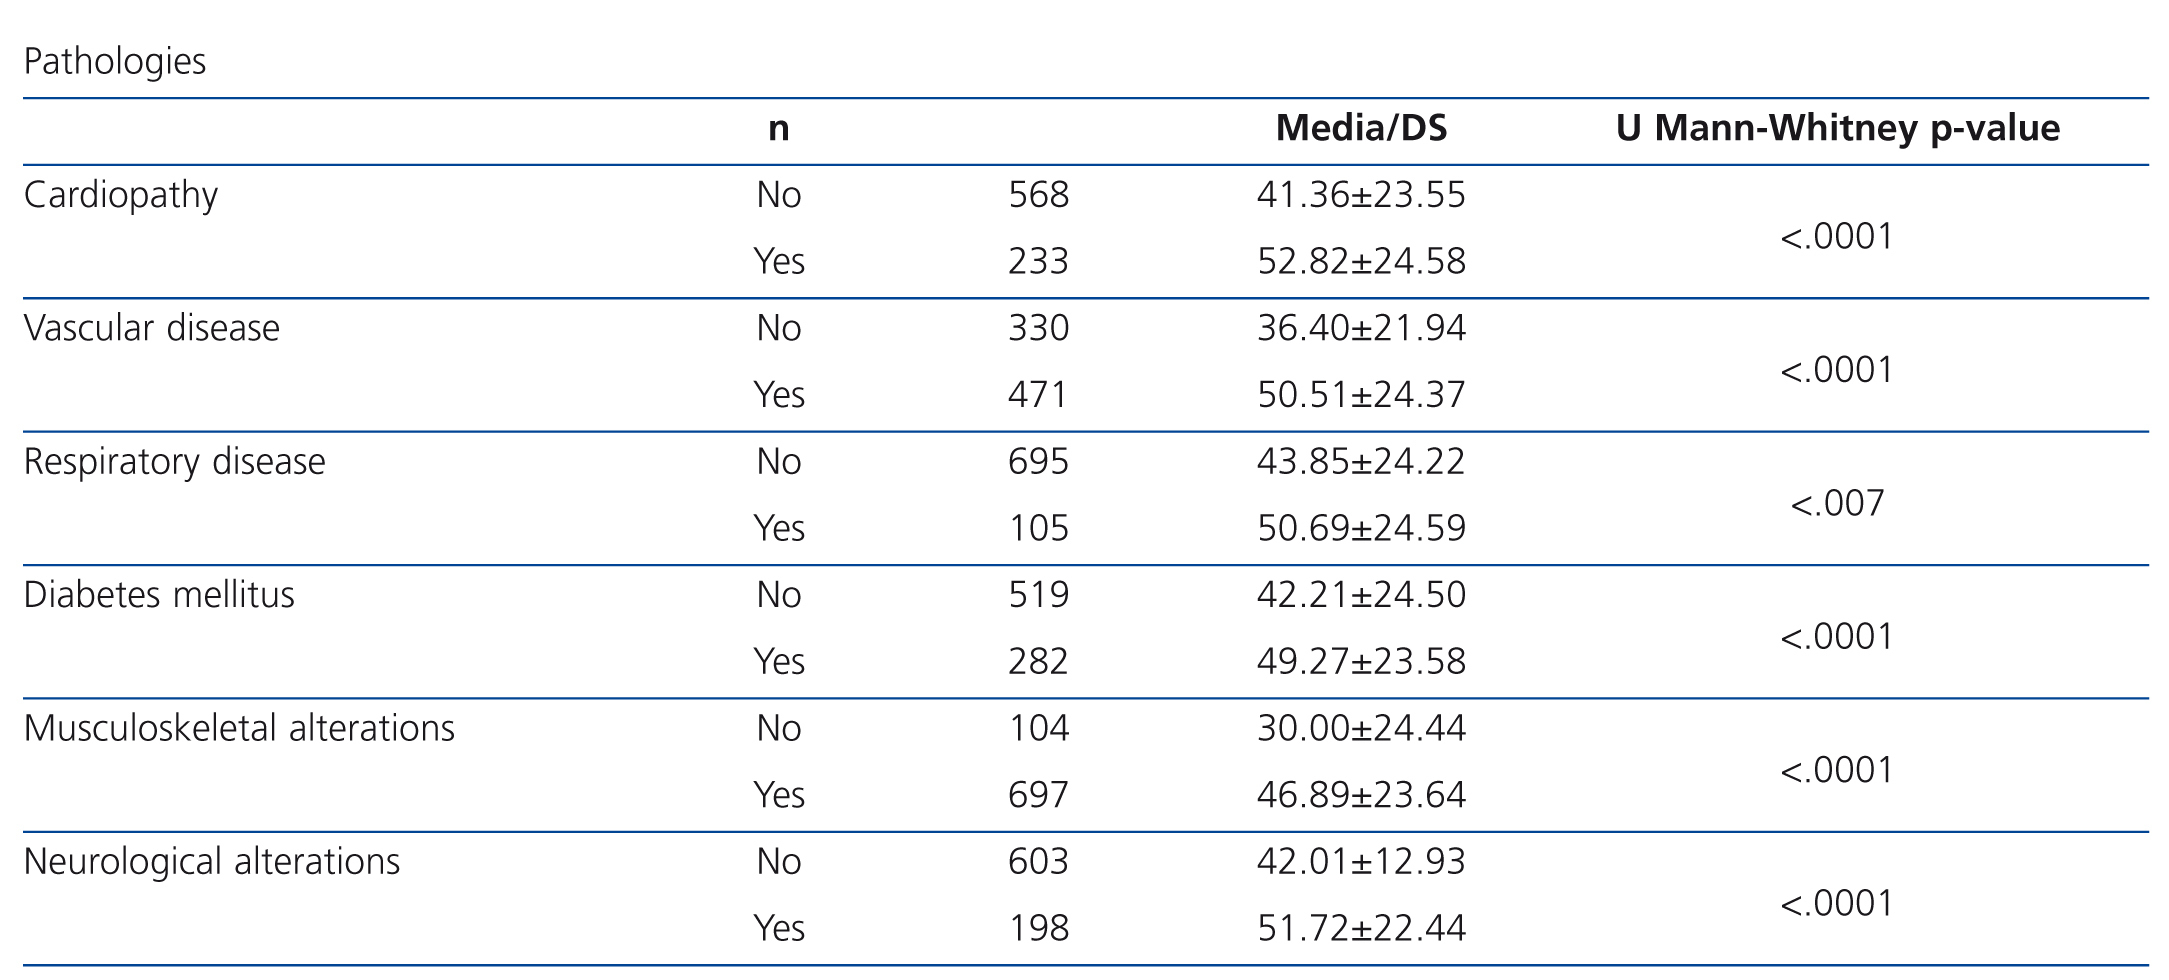Select the Cardiopathy row label
The height and width of the screenshot is (980, 2169).
[121, 195]
